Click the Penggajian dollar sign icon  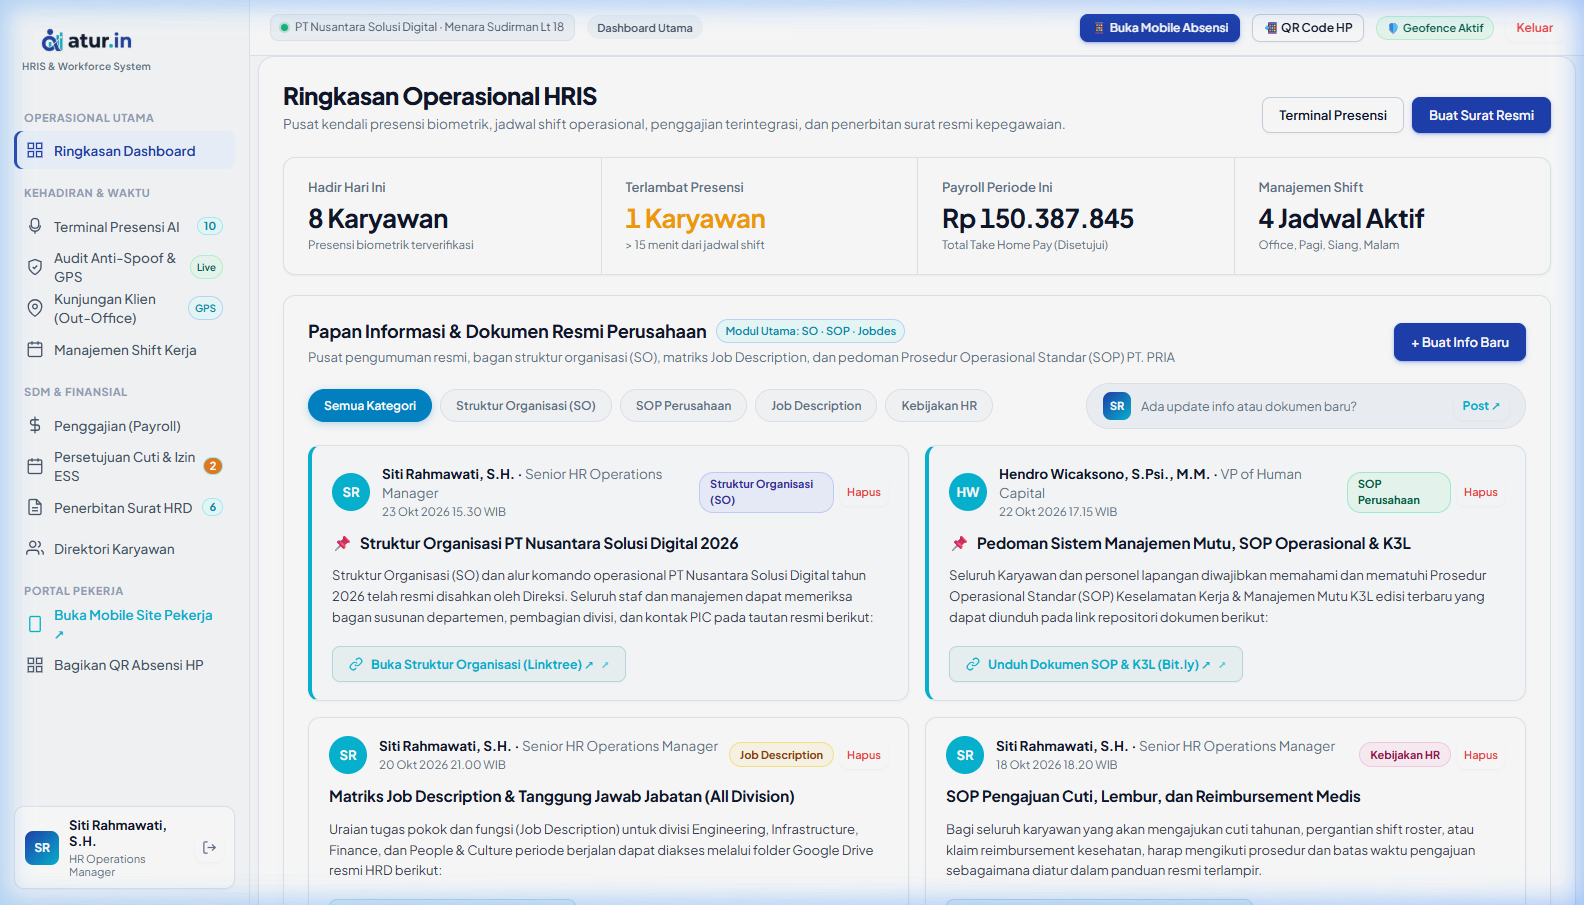click(35, 425)
